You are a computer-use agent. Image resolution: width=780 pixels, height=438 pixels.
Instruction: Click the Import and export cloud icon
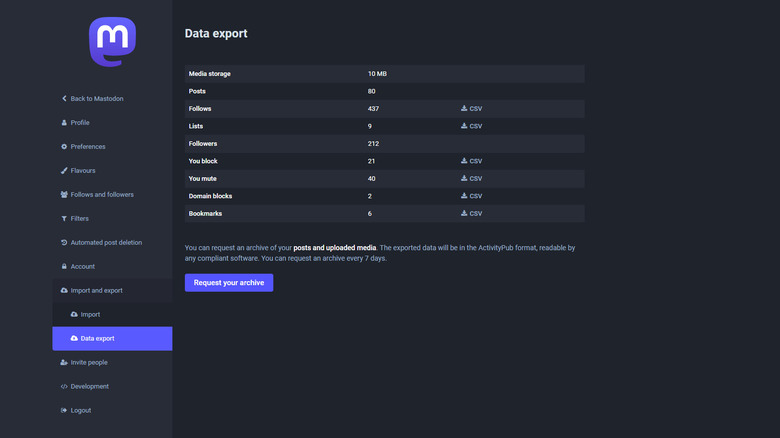coord(64,290)
